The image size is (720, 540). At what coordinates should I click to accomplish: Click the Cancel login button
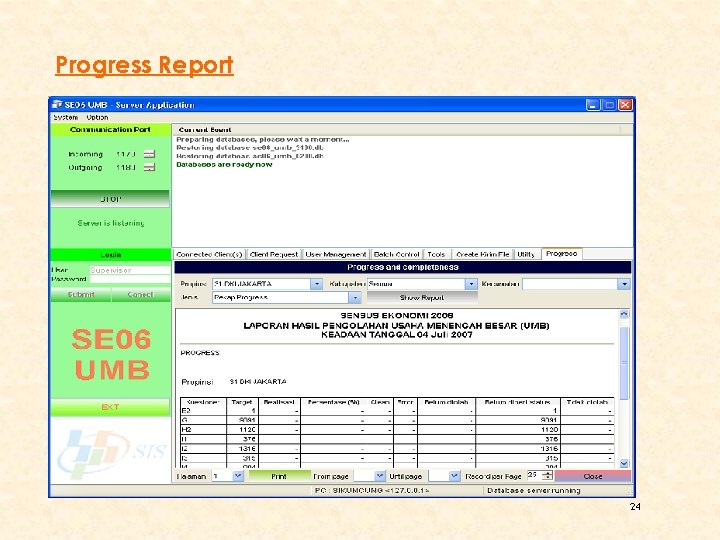(141, 294)
